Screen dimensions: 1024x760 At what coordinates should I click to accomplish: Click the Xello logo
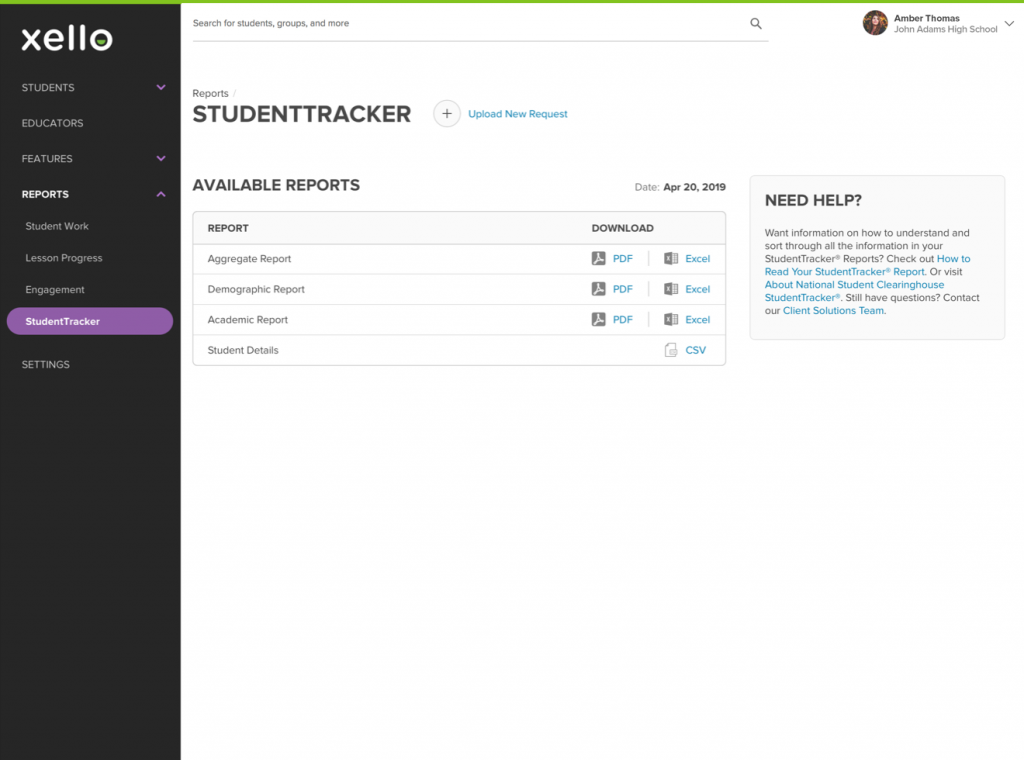point(67,39)
